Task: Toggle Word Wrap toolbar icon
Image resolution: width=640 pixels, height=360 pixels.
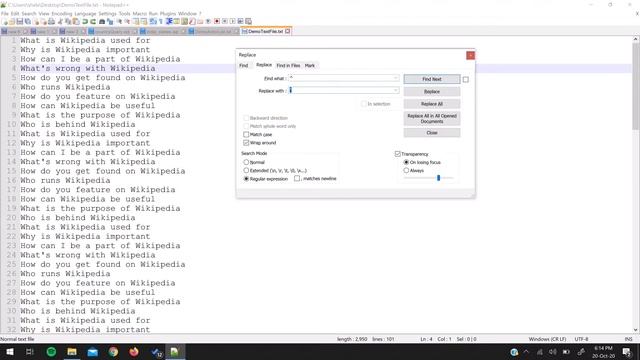Action: pos(153,21)
